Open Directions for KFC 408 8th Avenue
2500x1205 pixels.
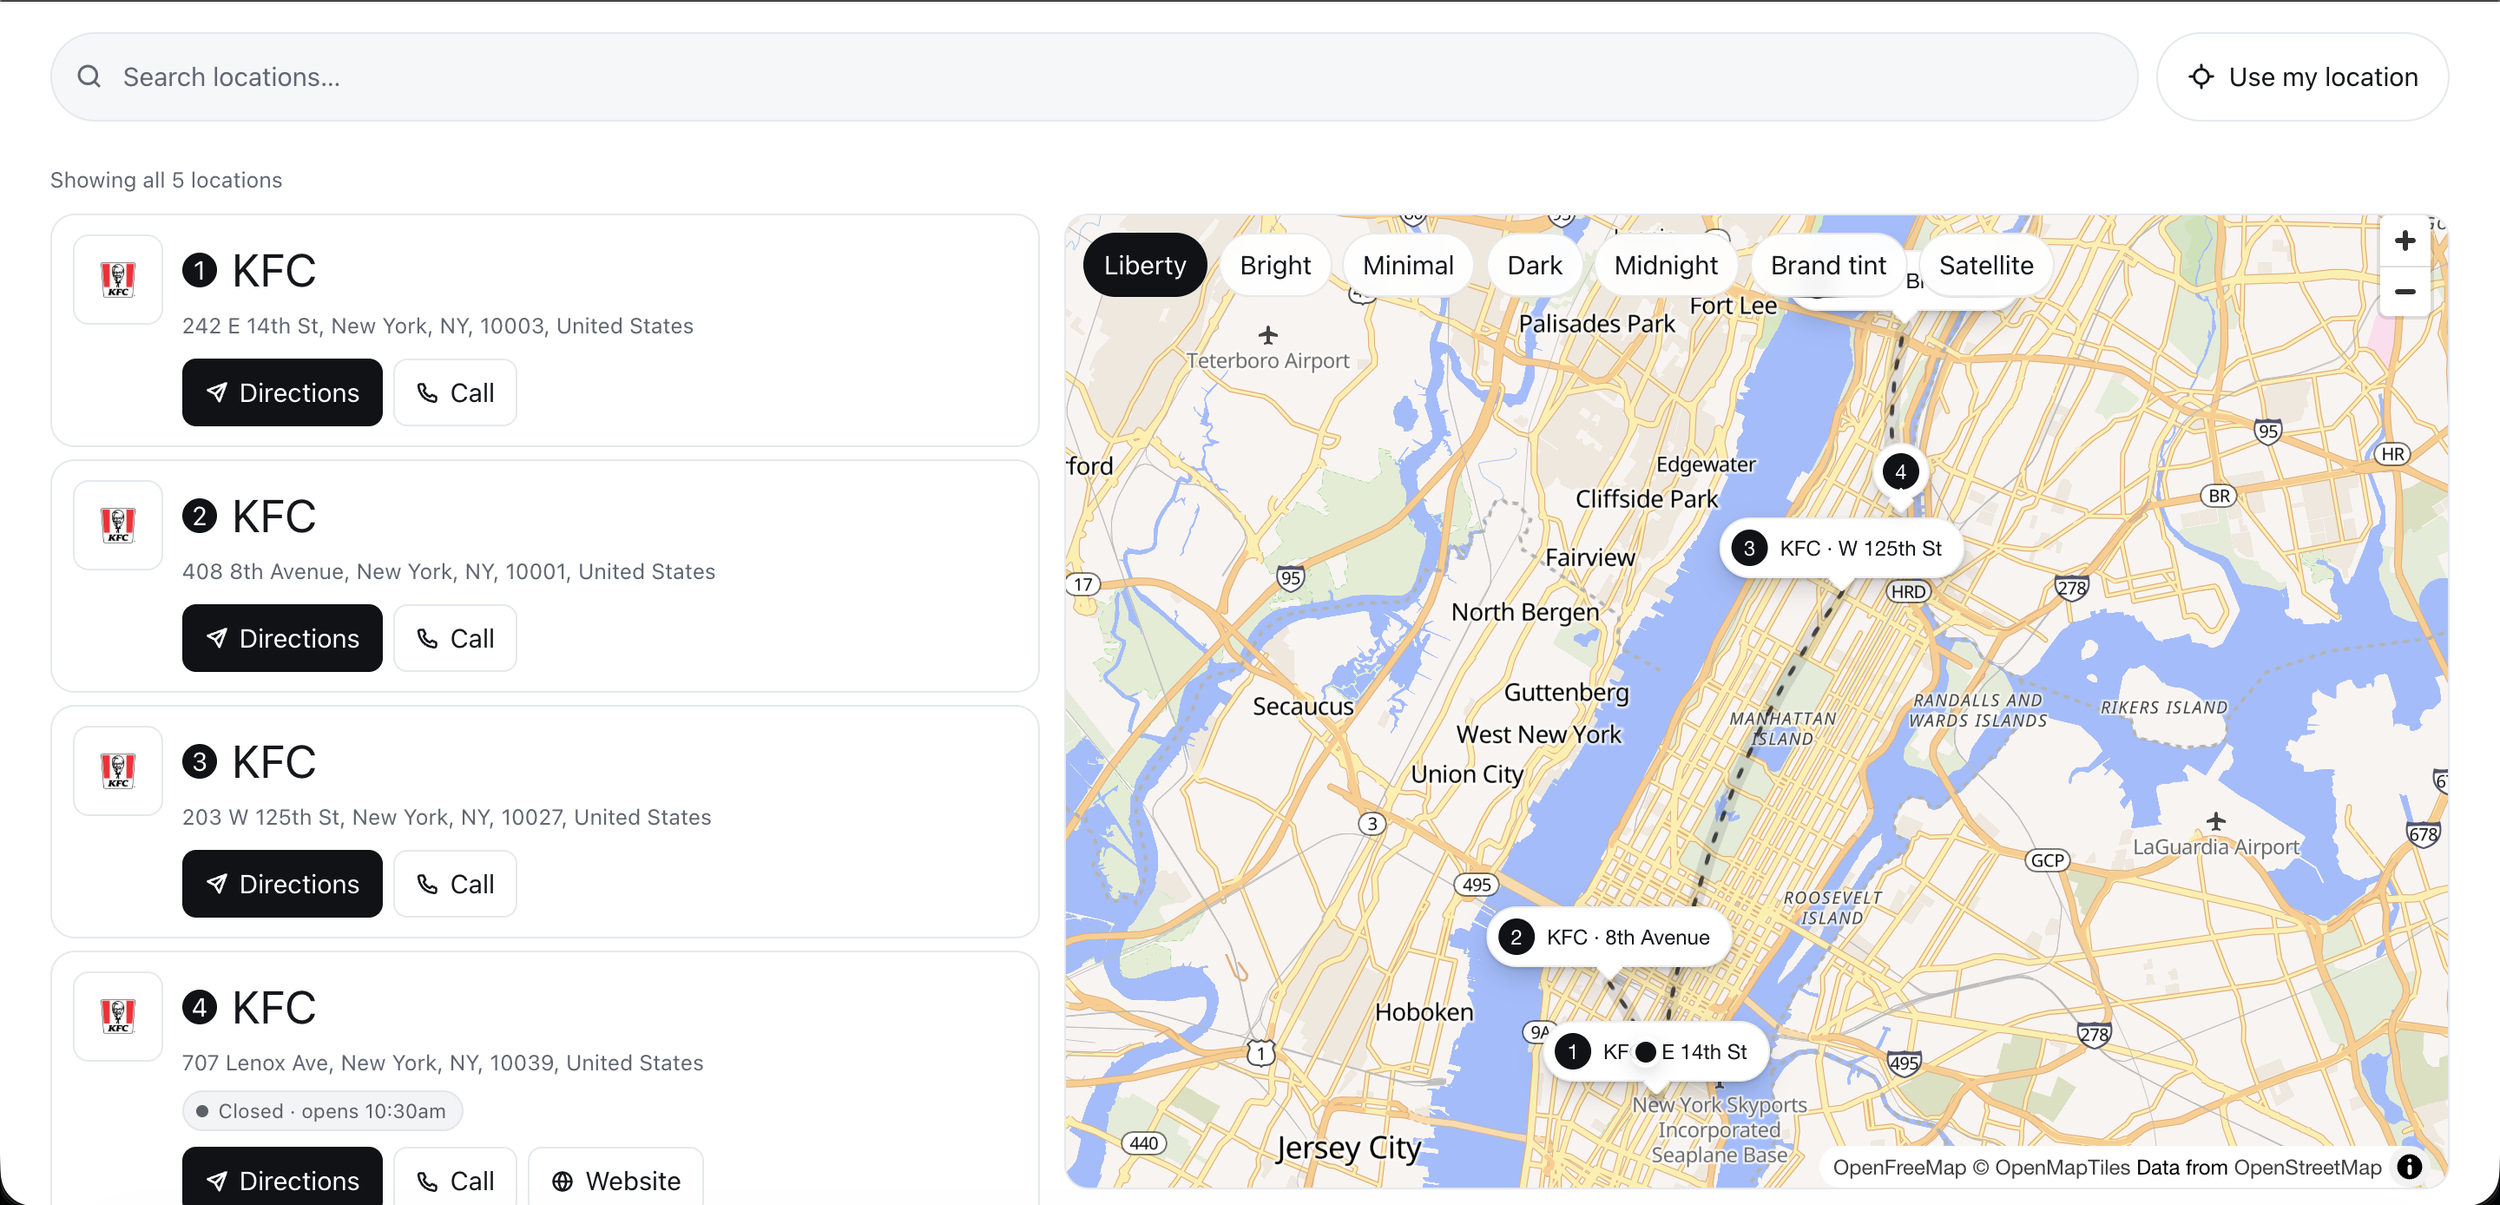[282, 638]
